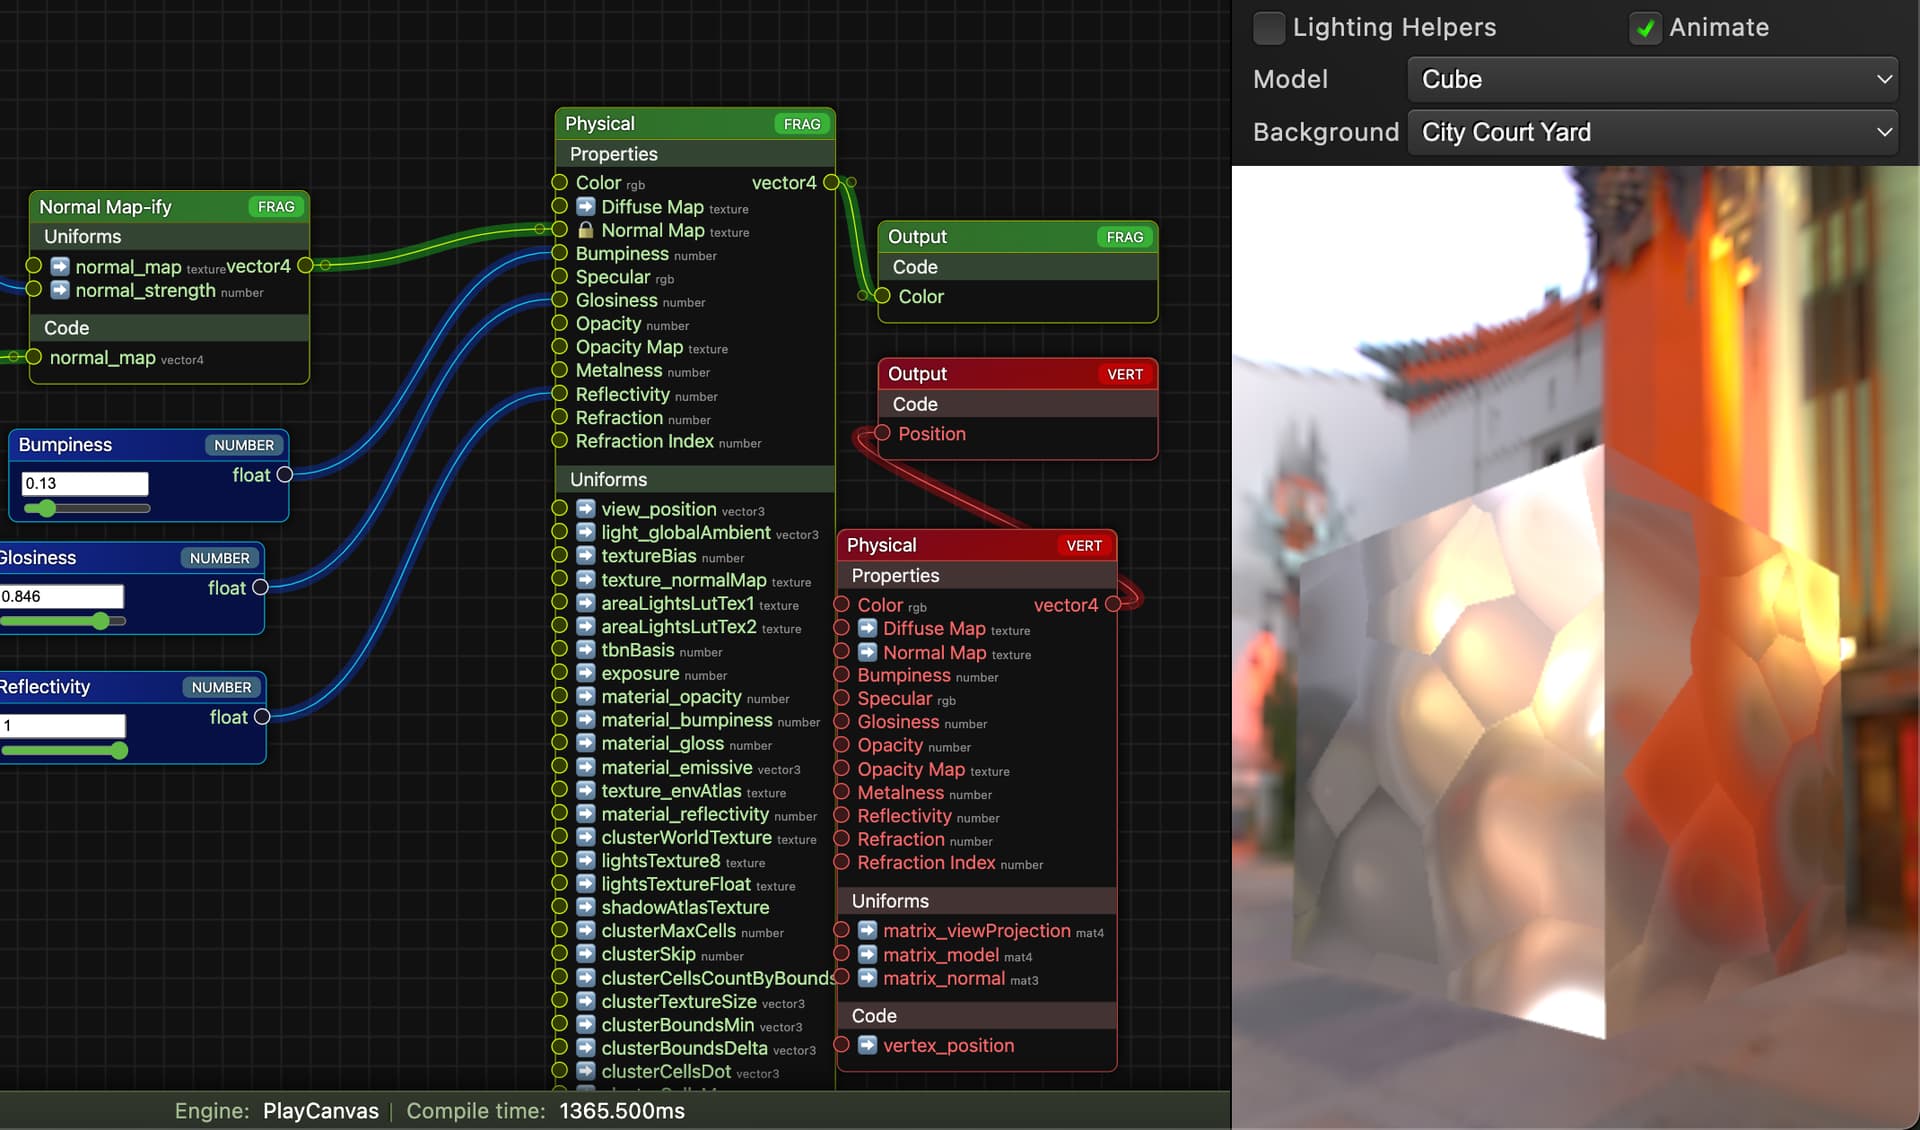Click the arrow icon beside shadowAtlasTexture uniform
Viewport: 1920px width, 1130px height.
585,907
